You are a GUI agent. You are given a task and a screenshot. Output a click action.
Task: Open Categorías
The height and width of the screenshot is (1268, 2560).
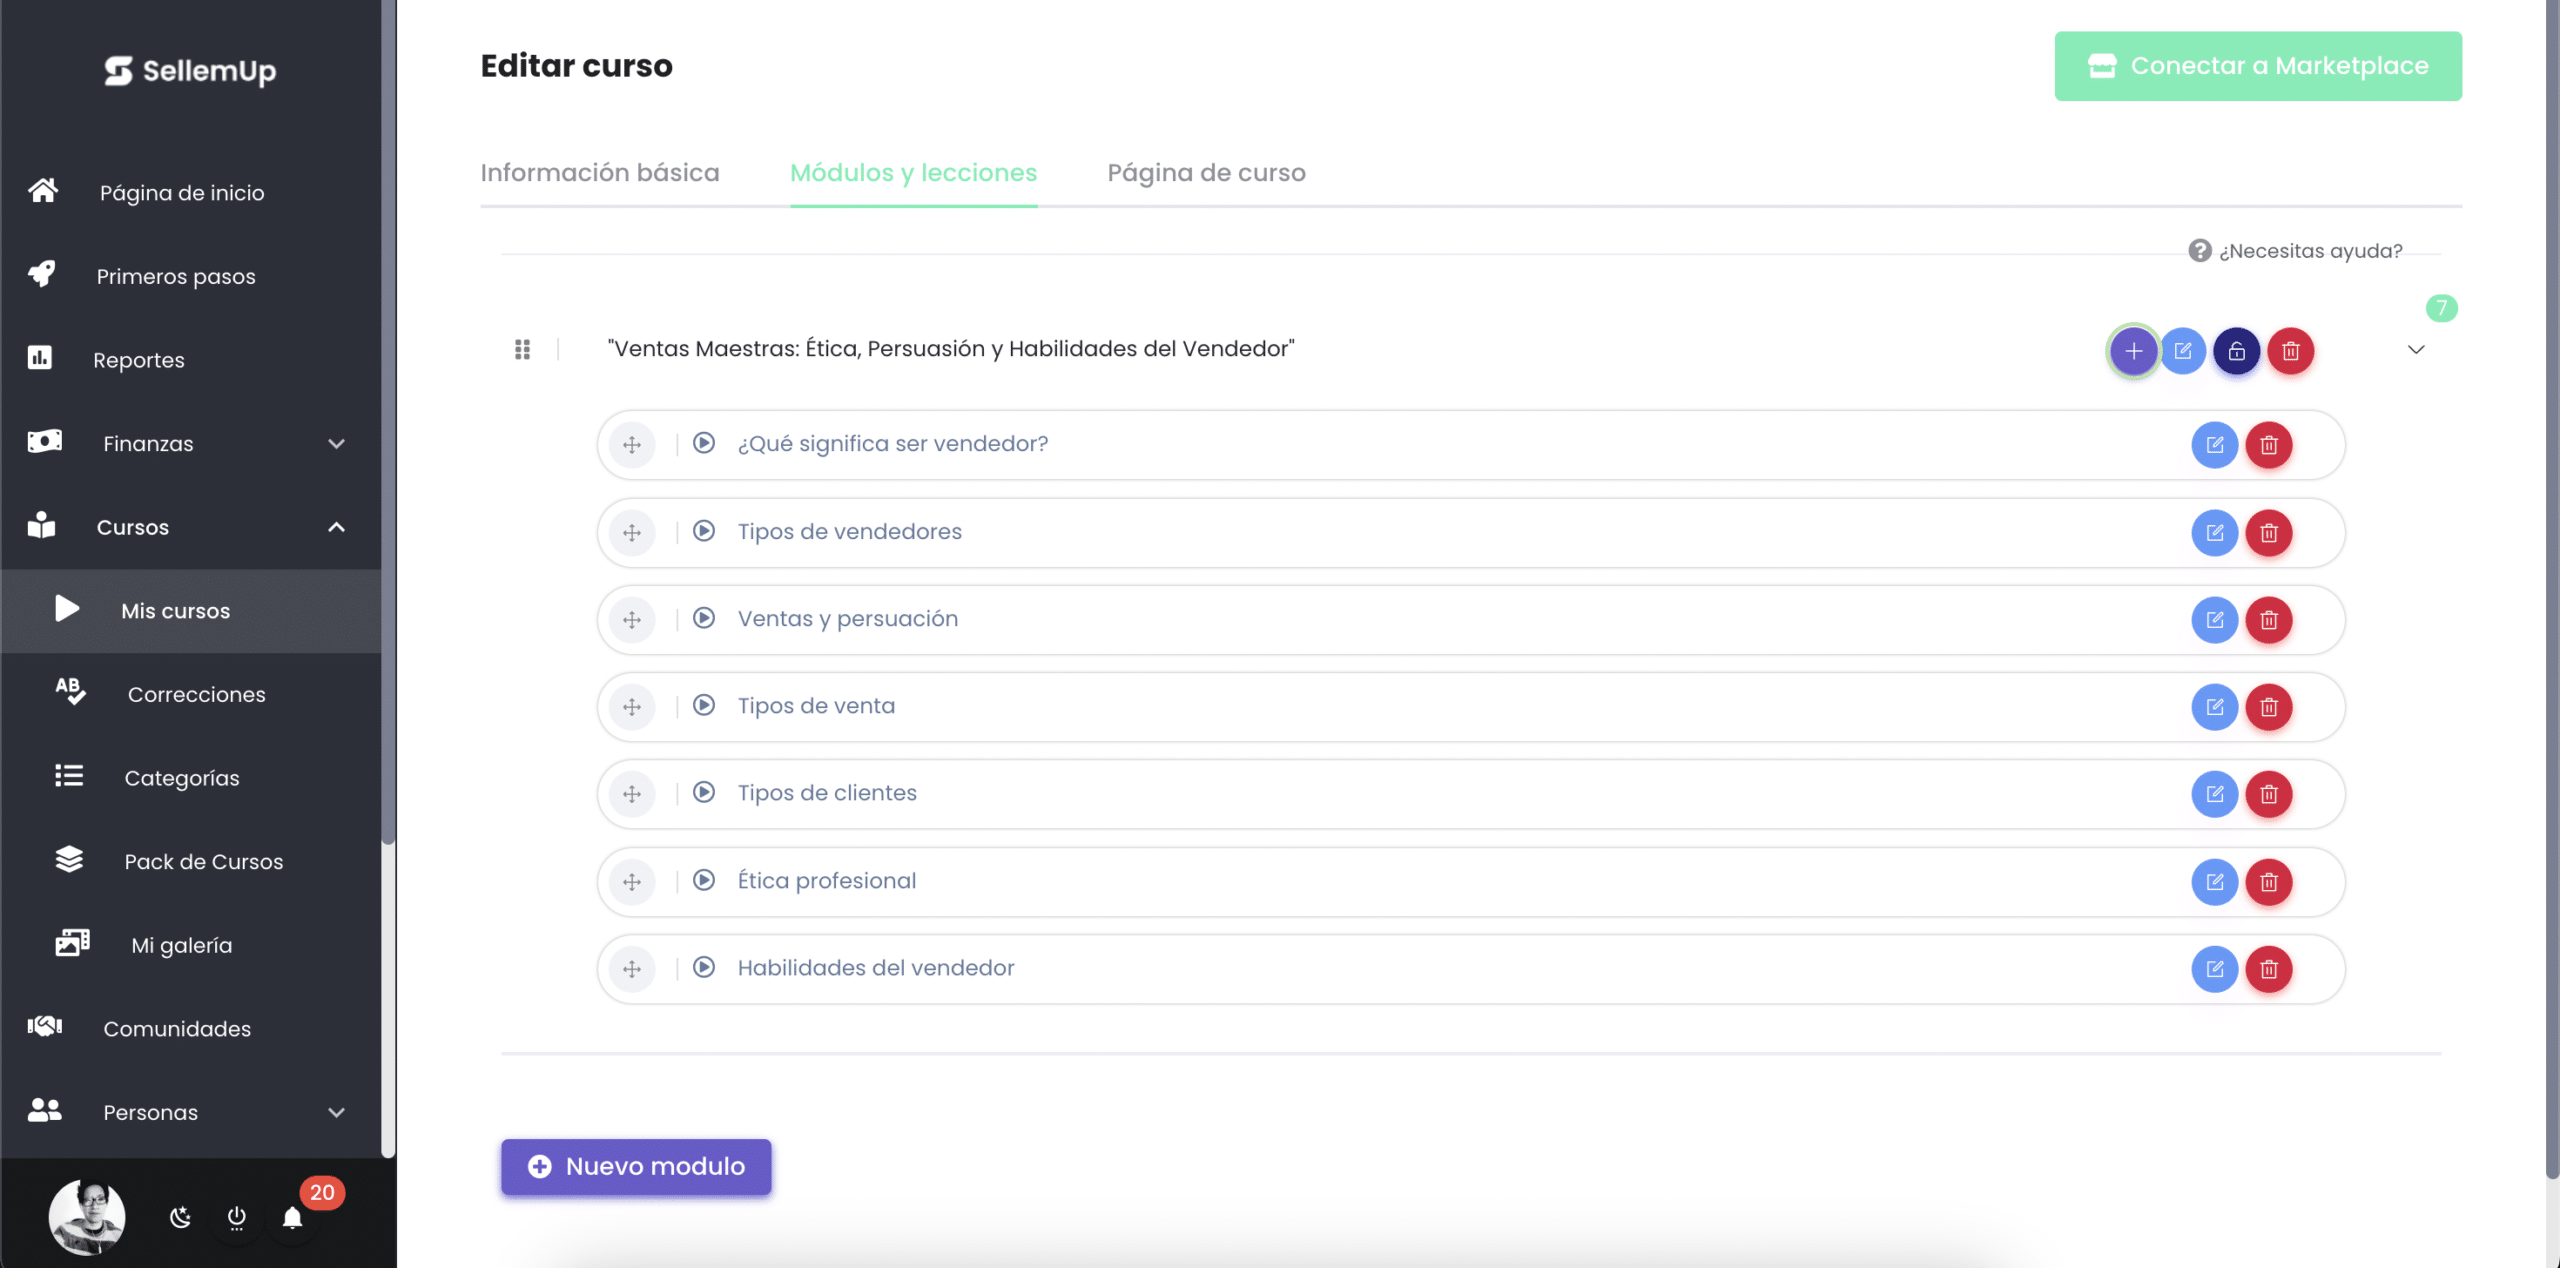click(x=190, y=778)
